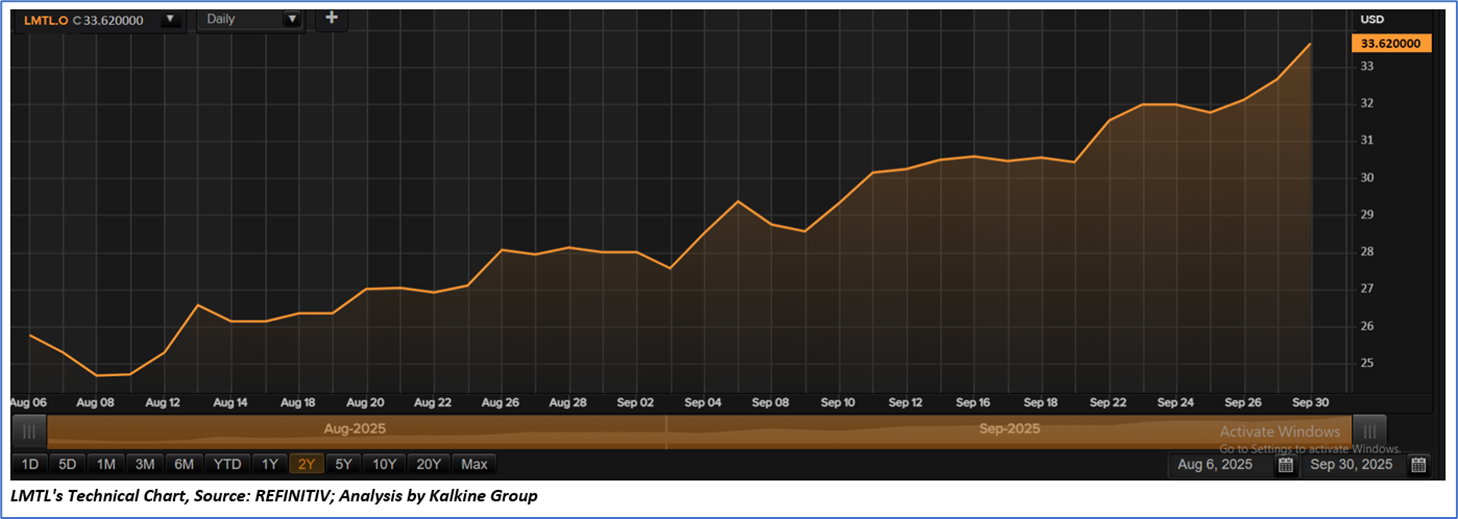The image size is (1458, 519).
Task: Select the 20Y time range
Action: [x=428, y=464]
